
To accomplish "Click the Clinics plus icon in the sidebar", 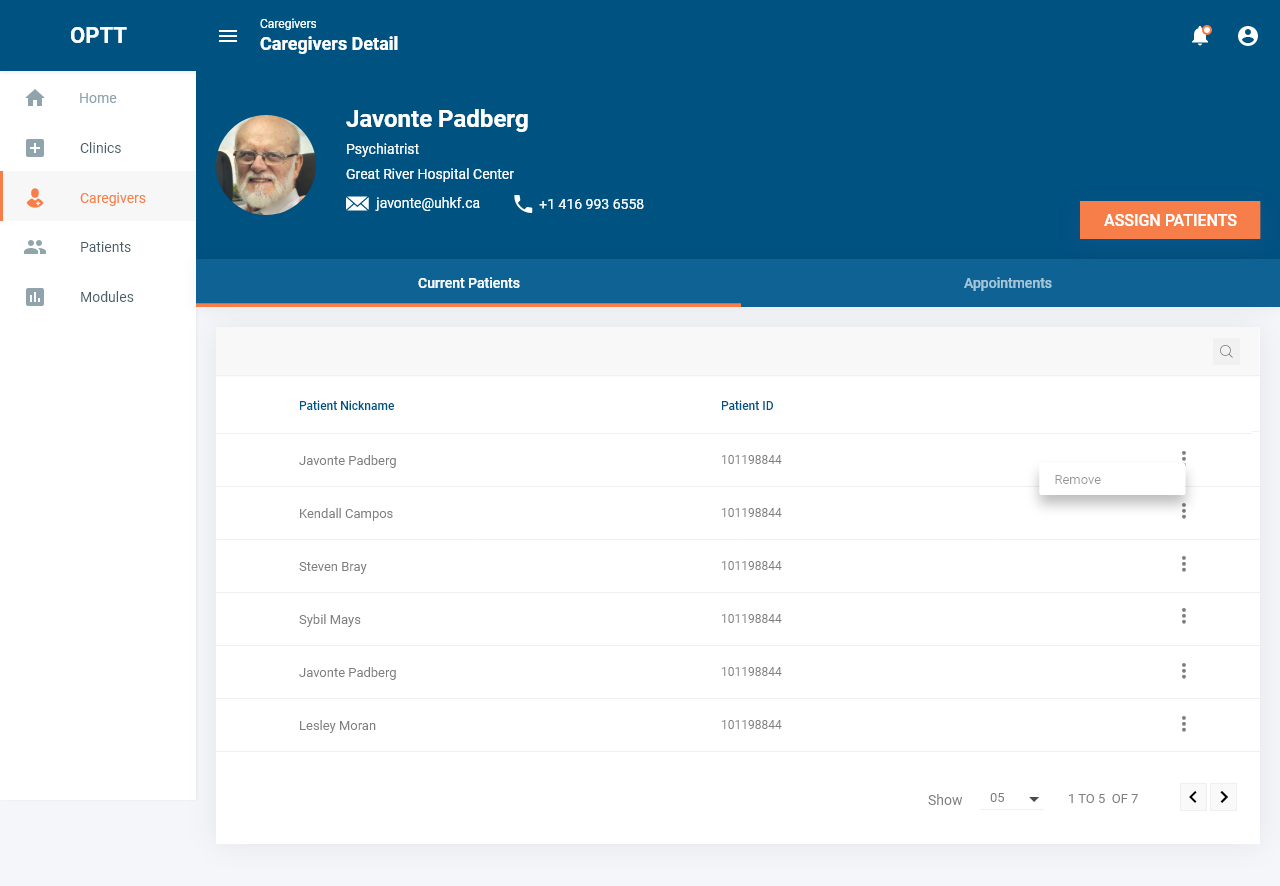I will 35,148.
